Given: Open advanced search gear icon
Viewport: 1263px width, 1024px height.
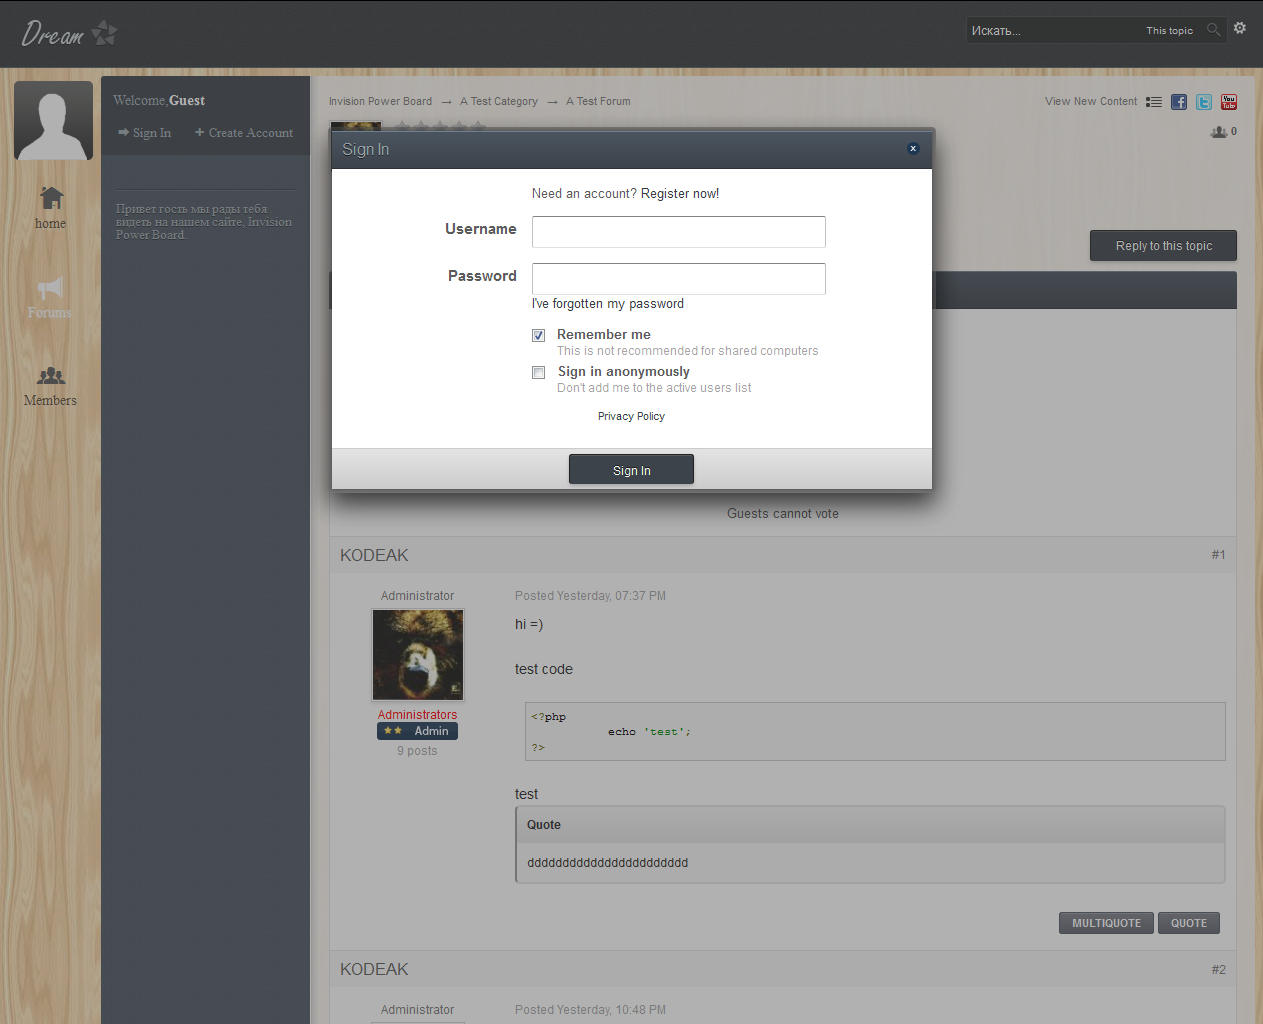Looking at the screenshot, I should [1240, 29].
